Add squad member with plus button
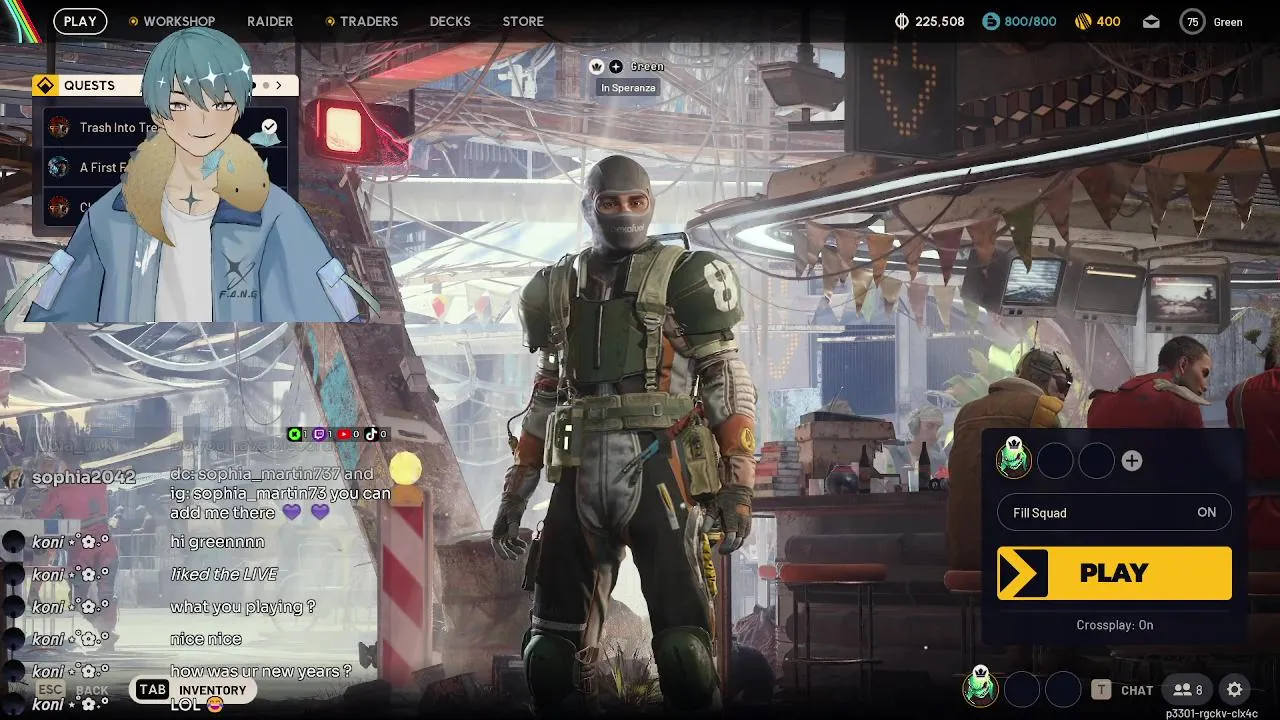 [1132, 461]
